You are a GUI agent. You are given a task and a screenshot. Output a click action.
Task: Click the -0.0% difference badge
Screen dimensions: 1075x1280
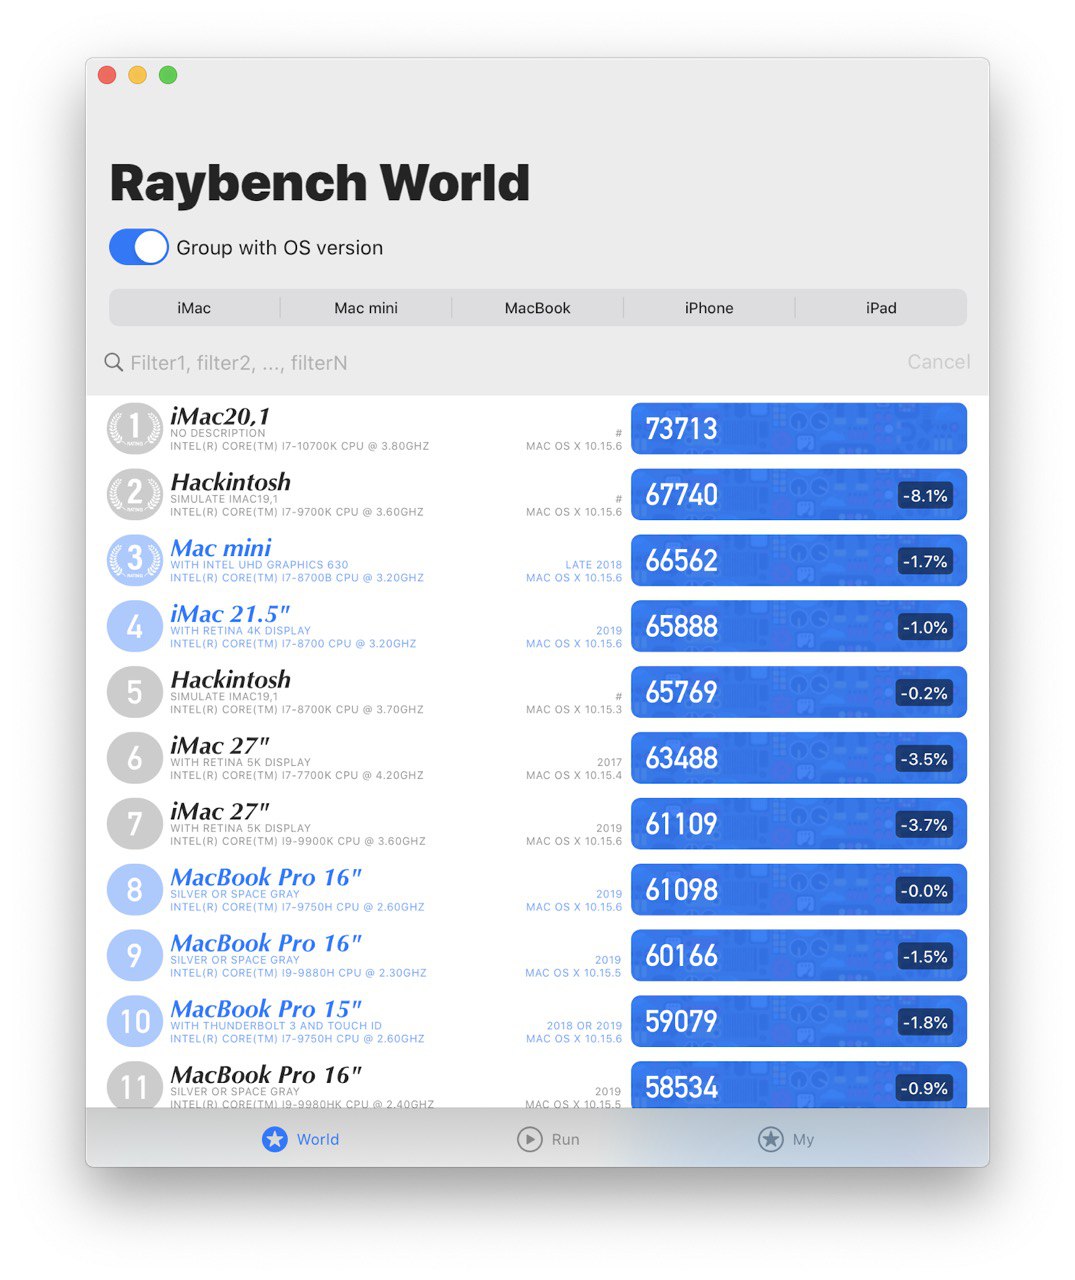pyautogui.click(x=925, y=891)
